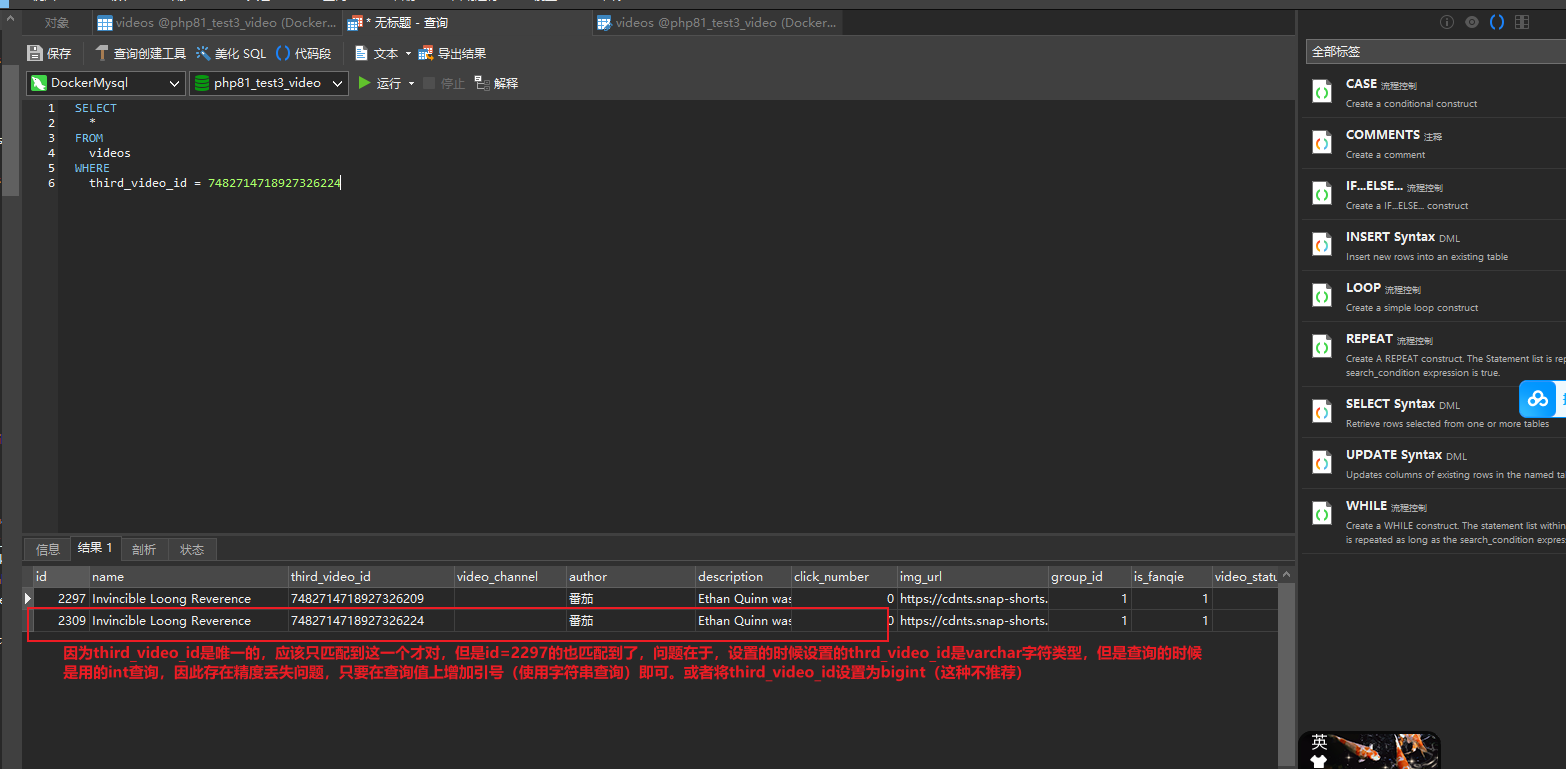This screenshot has height=769, width=1566.
Task: Click the id column header
Action: coord(60,576)
